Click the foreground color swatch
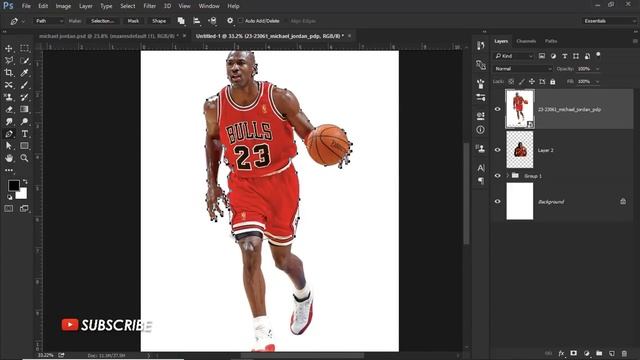 coord(13,185)
